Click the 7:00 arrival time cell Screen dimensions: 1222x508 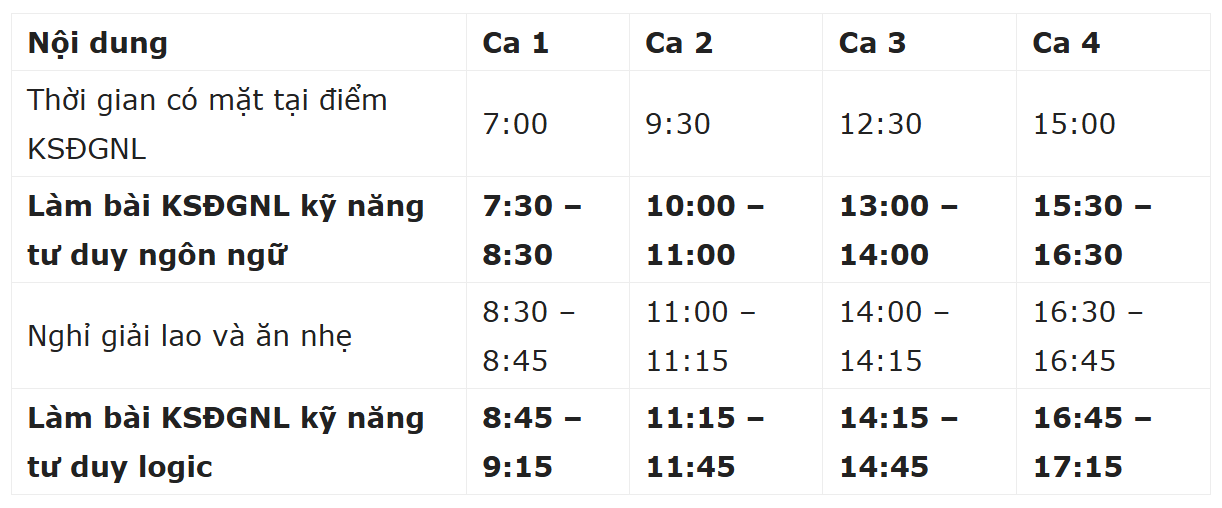coord(515,125)
